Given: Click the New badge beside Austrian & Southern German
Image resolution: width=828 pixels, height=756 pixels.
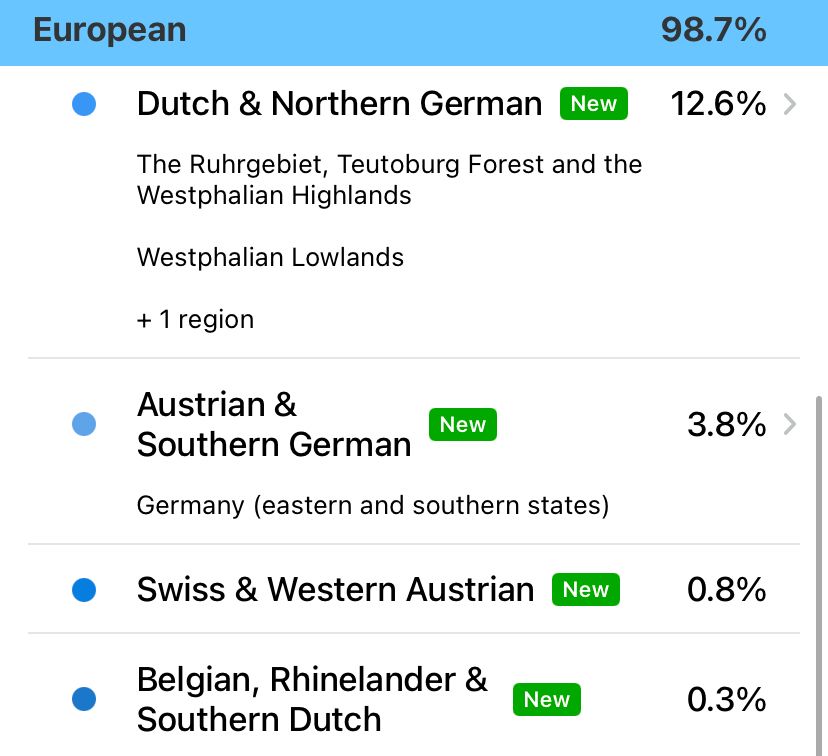Looking at the screenshot, I should pyautogui.click(x=462, y=424).
